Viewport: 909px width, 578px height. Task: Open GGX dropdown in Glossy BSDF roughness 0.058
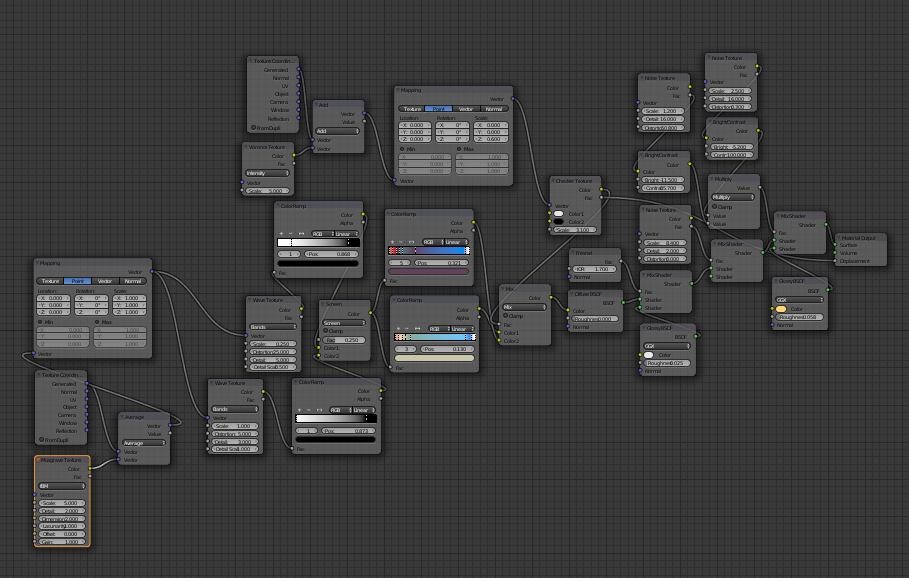point(799,300)
